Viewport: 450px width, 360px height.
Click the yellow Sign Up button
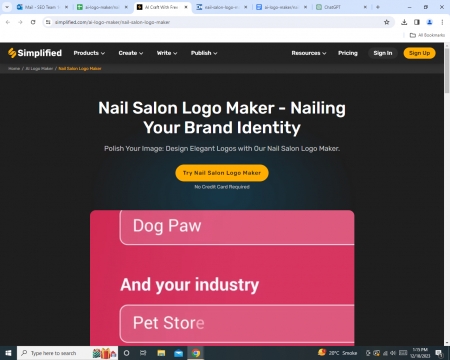tap(419, 53)
